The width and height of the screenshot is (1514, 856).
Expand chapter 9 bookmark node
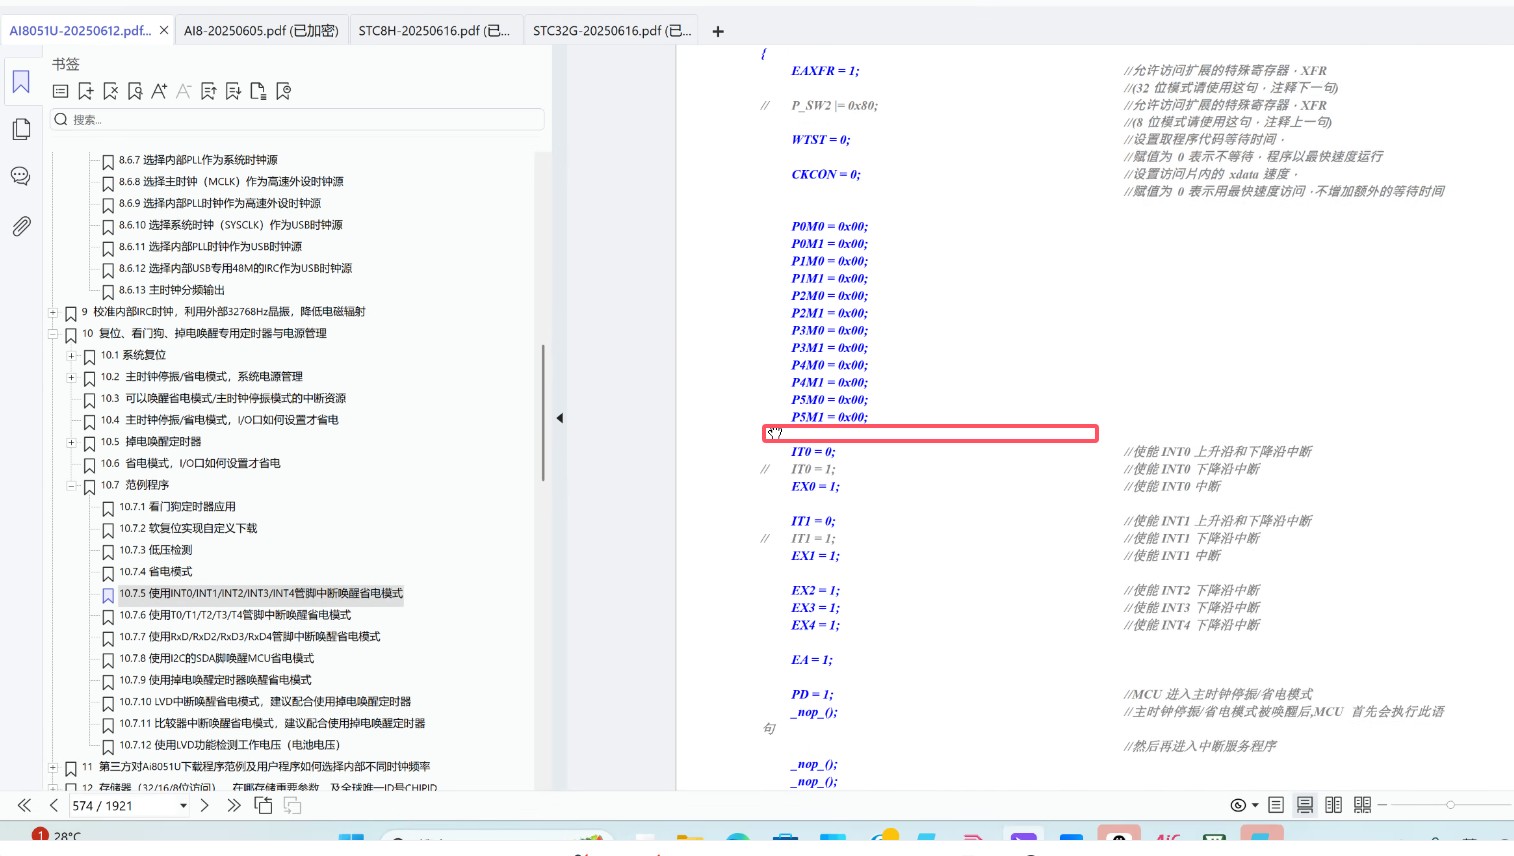point(53,312)
